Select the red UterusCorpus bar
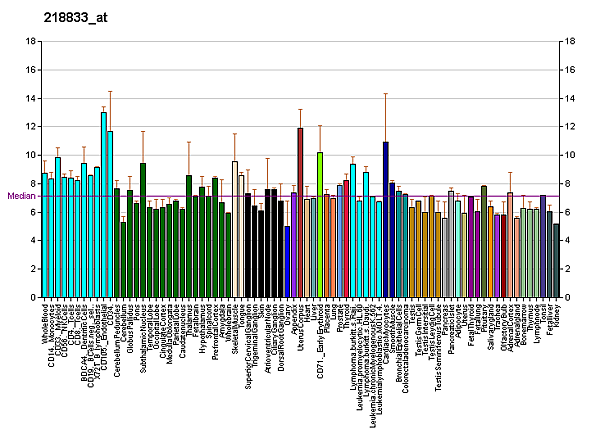 click(x=300, y=213)
